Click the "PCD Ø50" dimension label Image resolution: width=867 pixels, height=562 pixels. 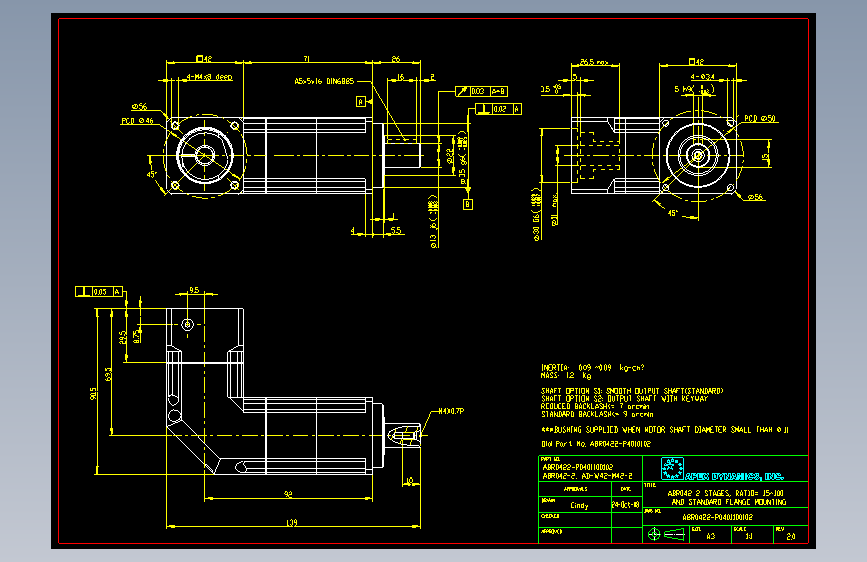pos(760,118)
